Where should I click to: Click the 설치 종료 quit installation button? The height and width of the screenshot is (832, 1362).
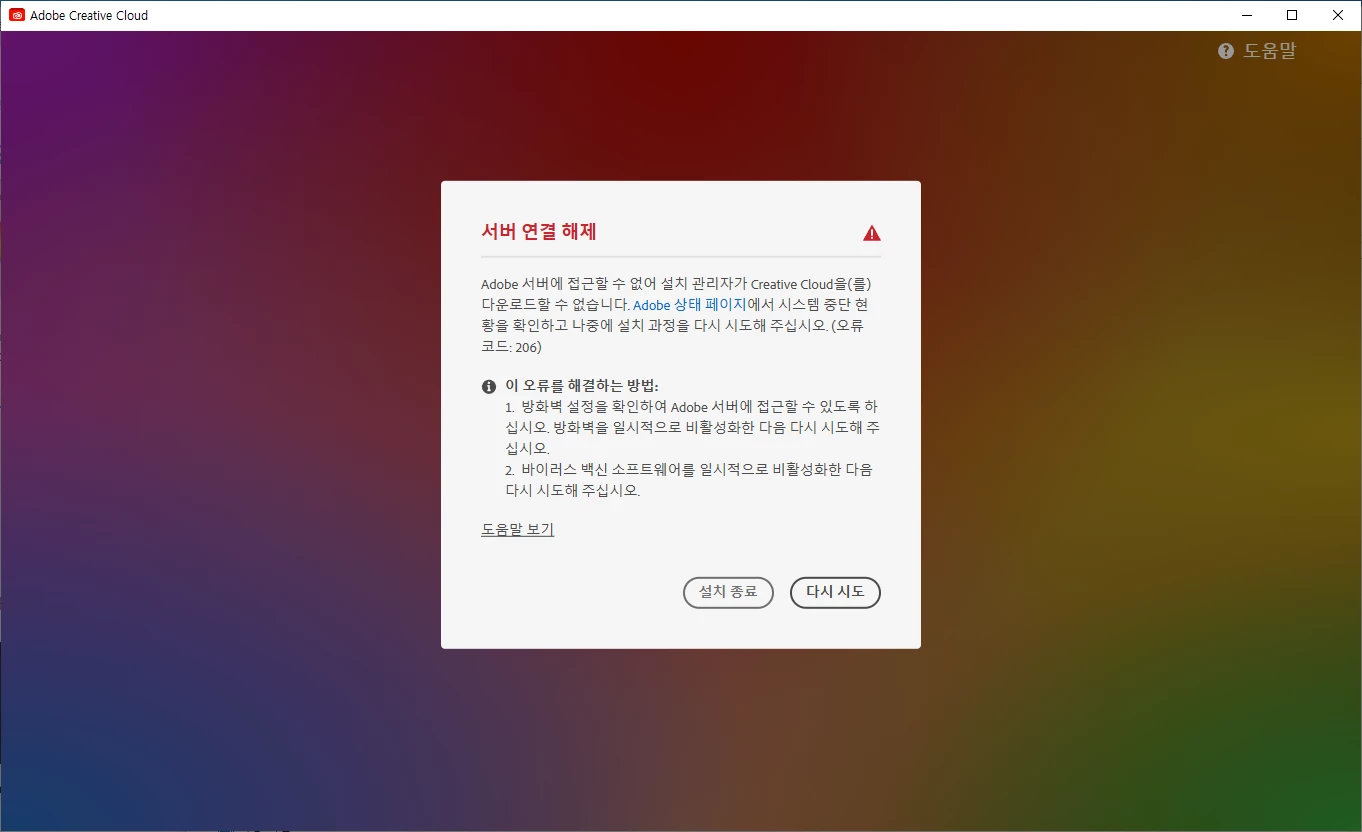728,592
